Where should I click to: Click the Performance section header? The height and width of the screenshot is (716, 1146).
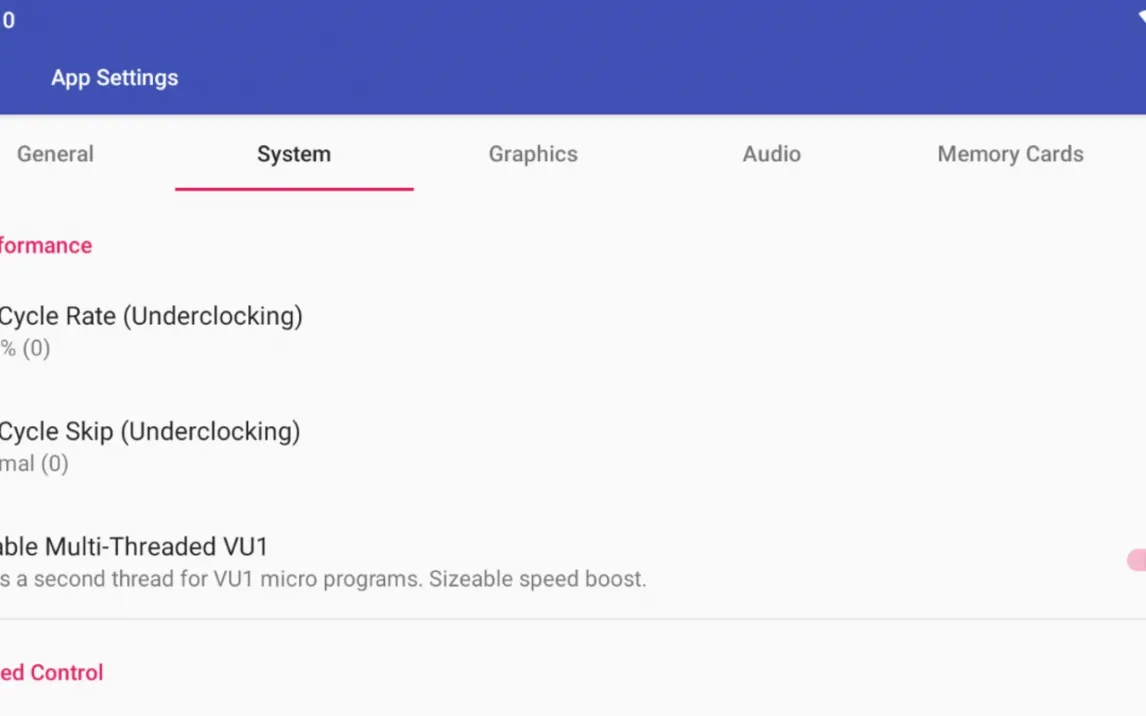(x=45, y=246)
